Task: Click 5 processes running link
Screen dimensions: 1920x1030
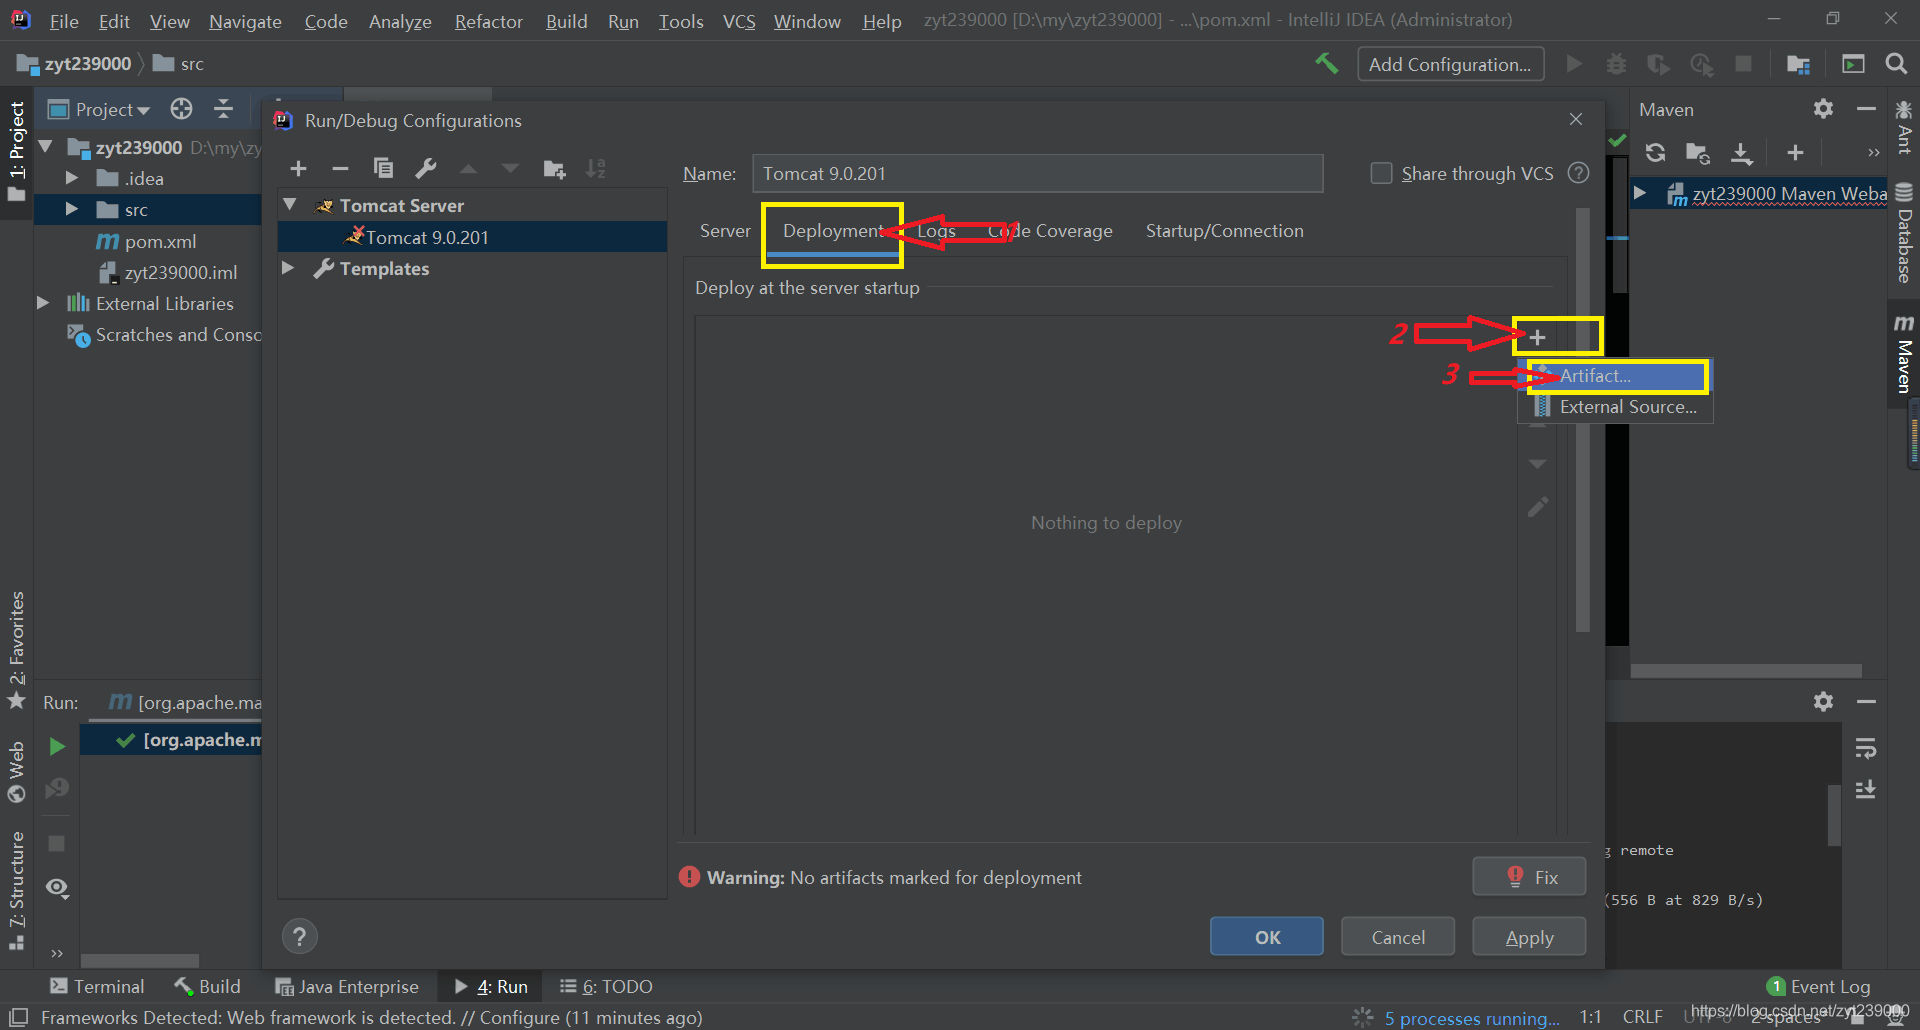Action: point(1471,1018)
